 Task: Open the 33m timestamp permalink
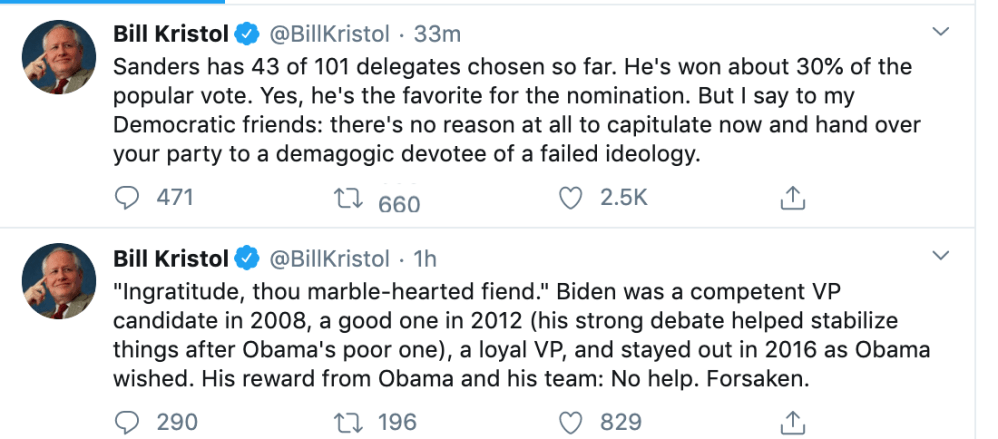pyautogui.click(x=437, y=34)
